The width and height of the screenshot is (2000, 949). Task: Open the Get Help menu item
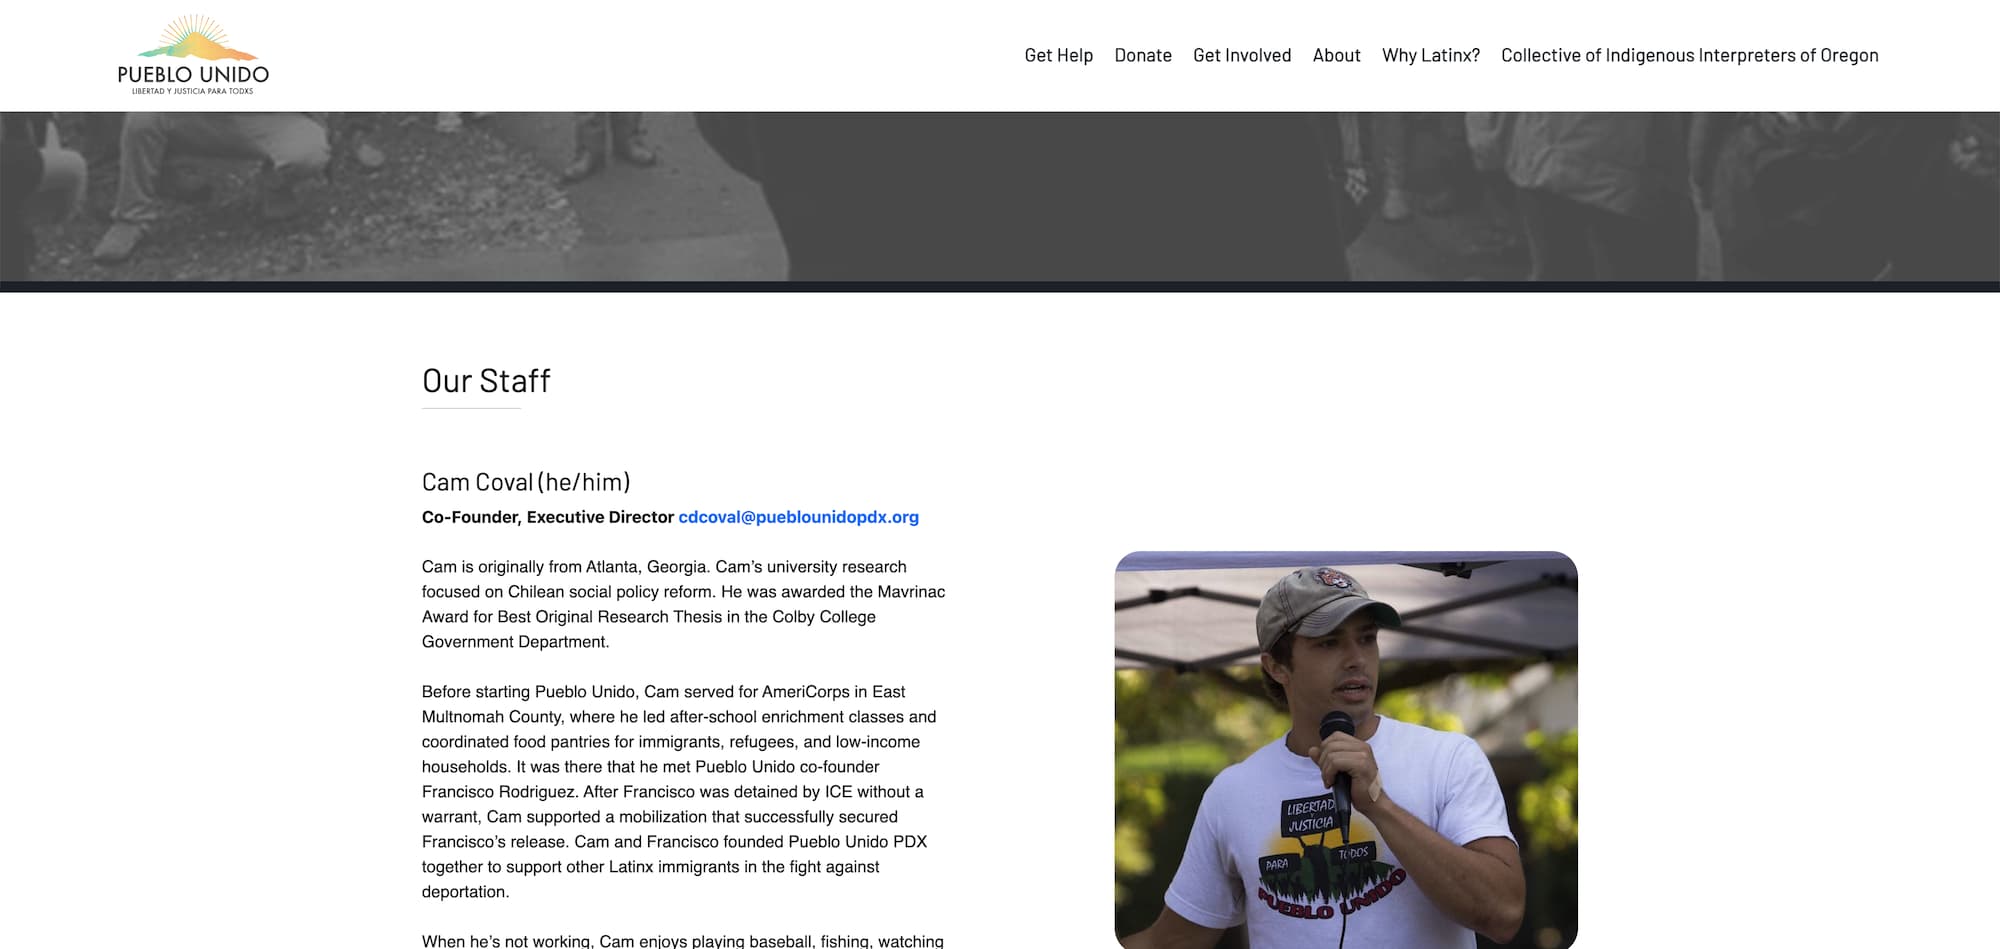pos(1058,56)
